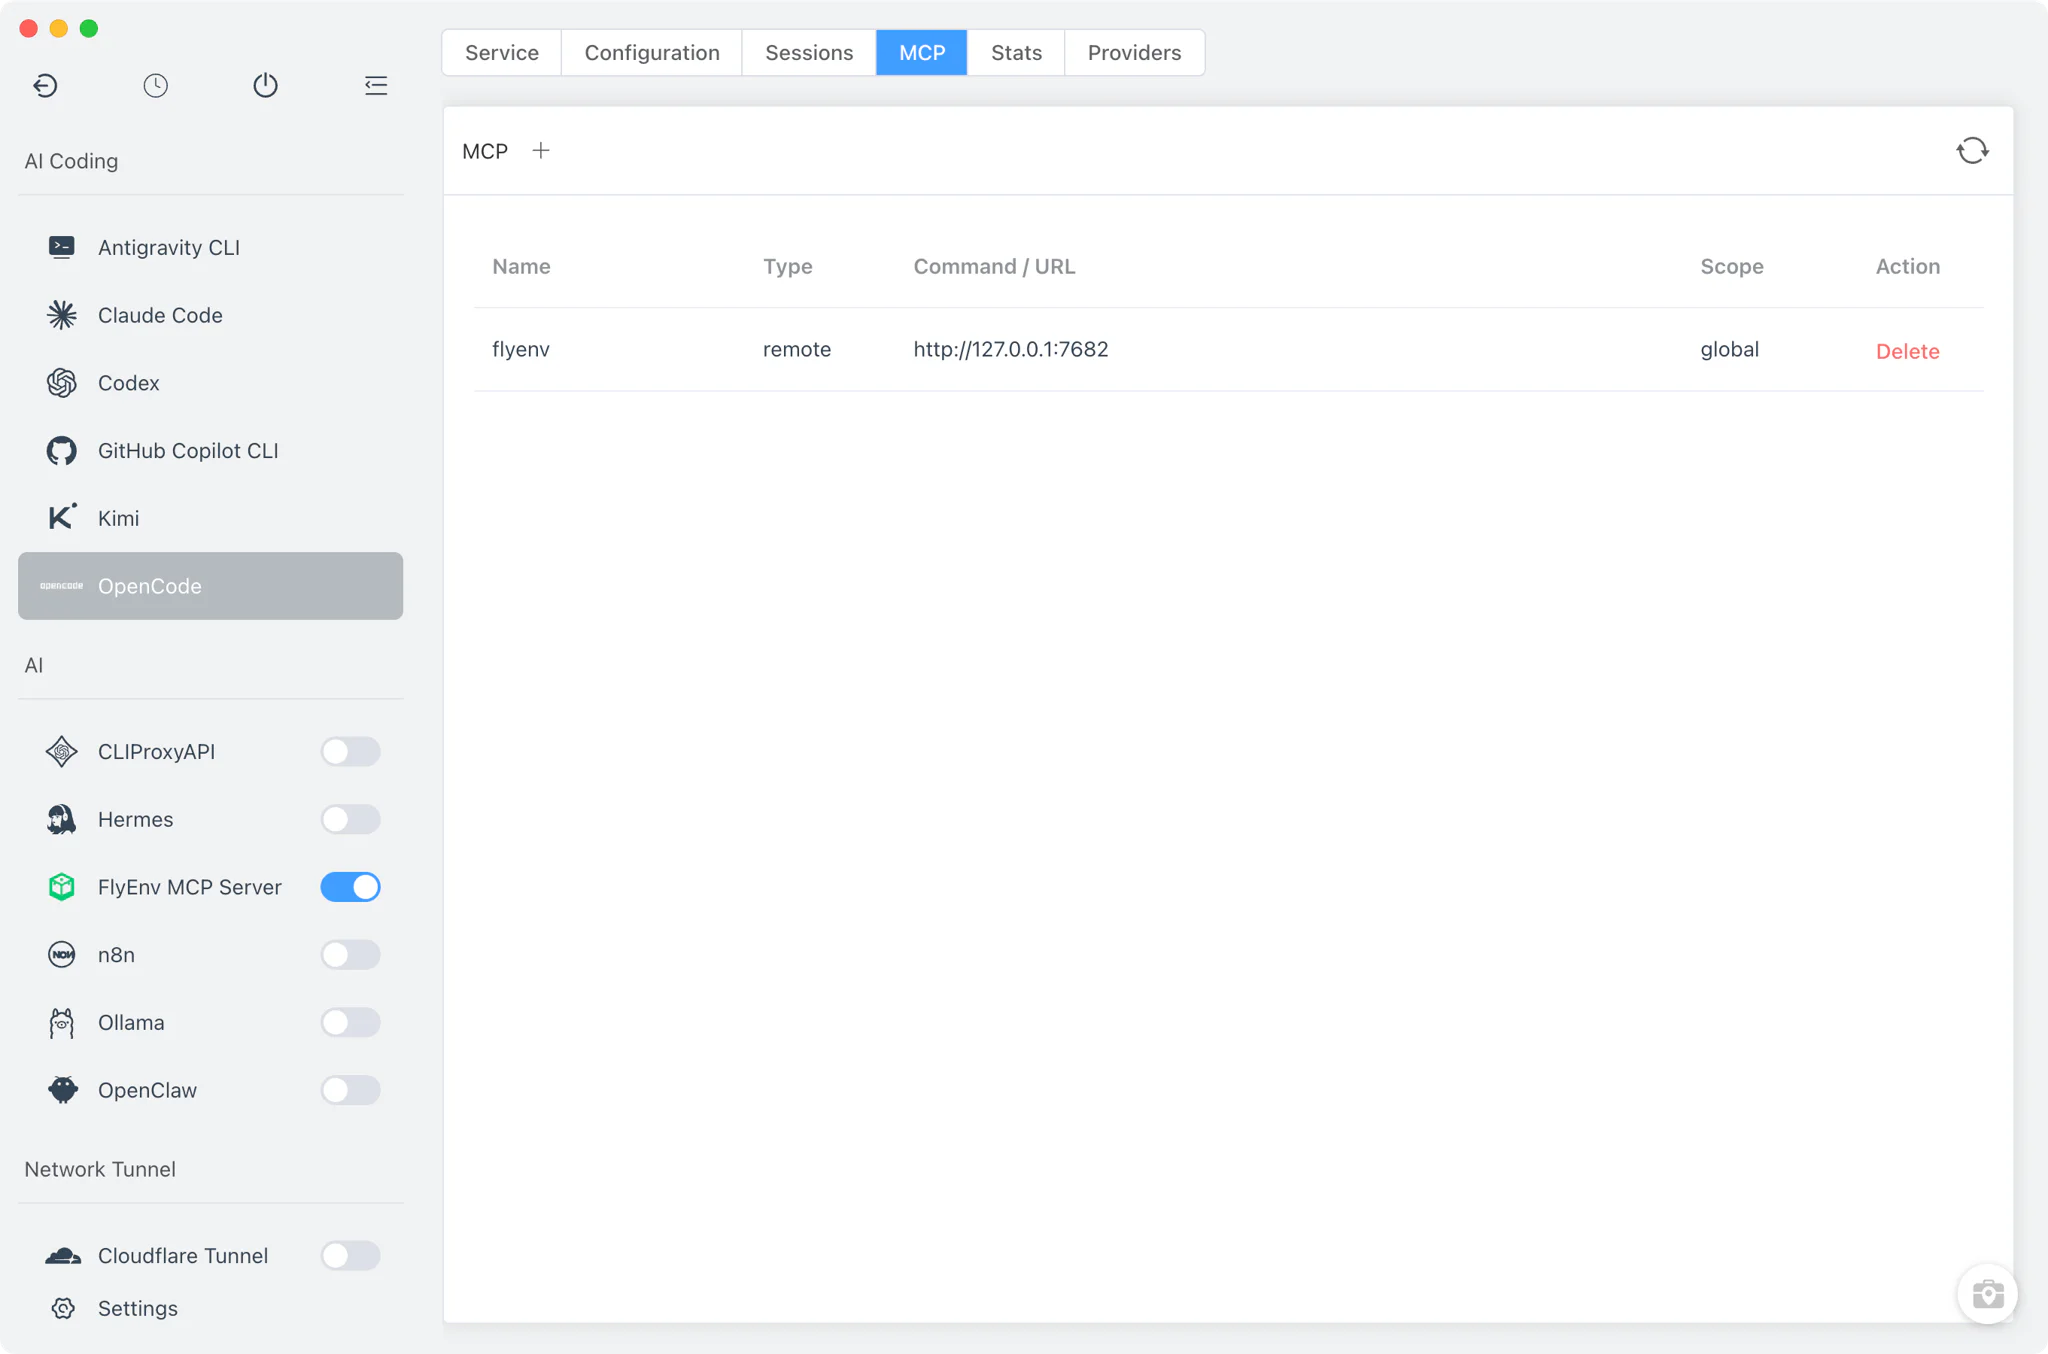Click the Hermes label in sidebar

136,820
